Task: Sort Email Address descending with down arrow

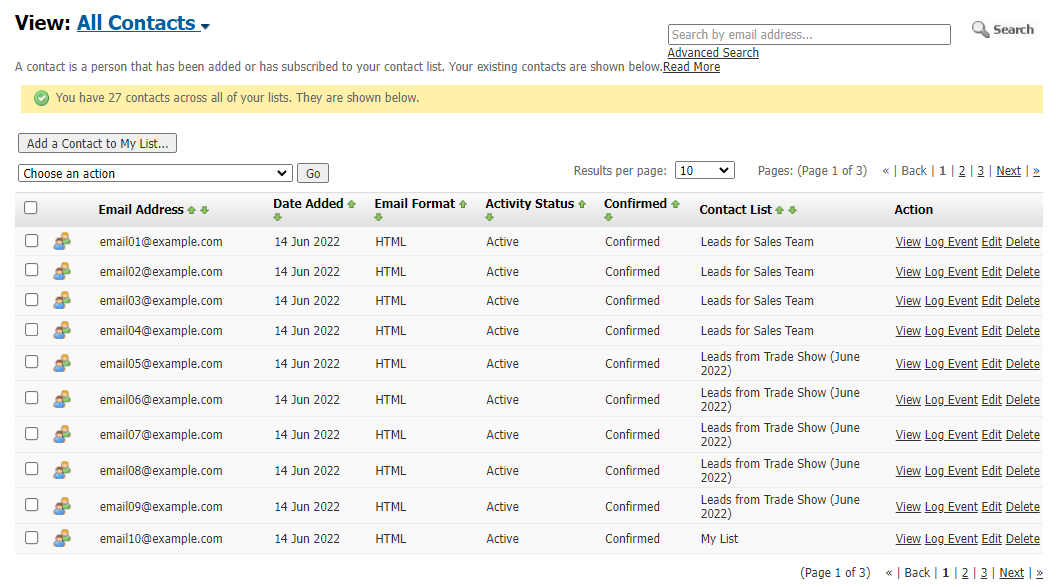Action: [205, 211]
